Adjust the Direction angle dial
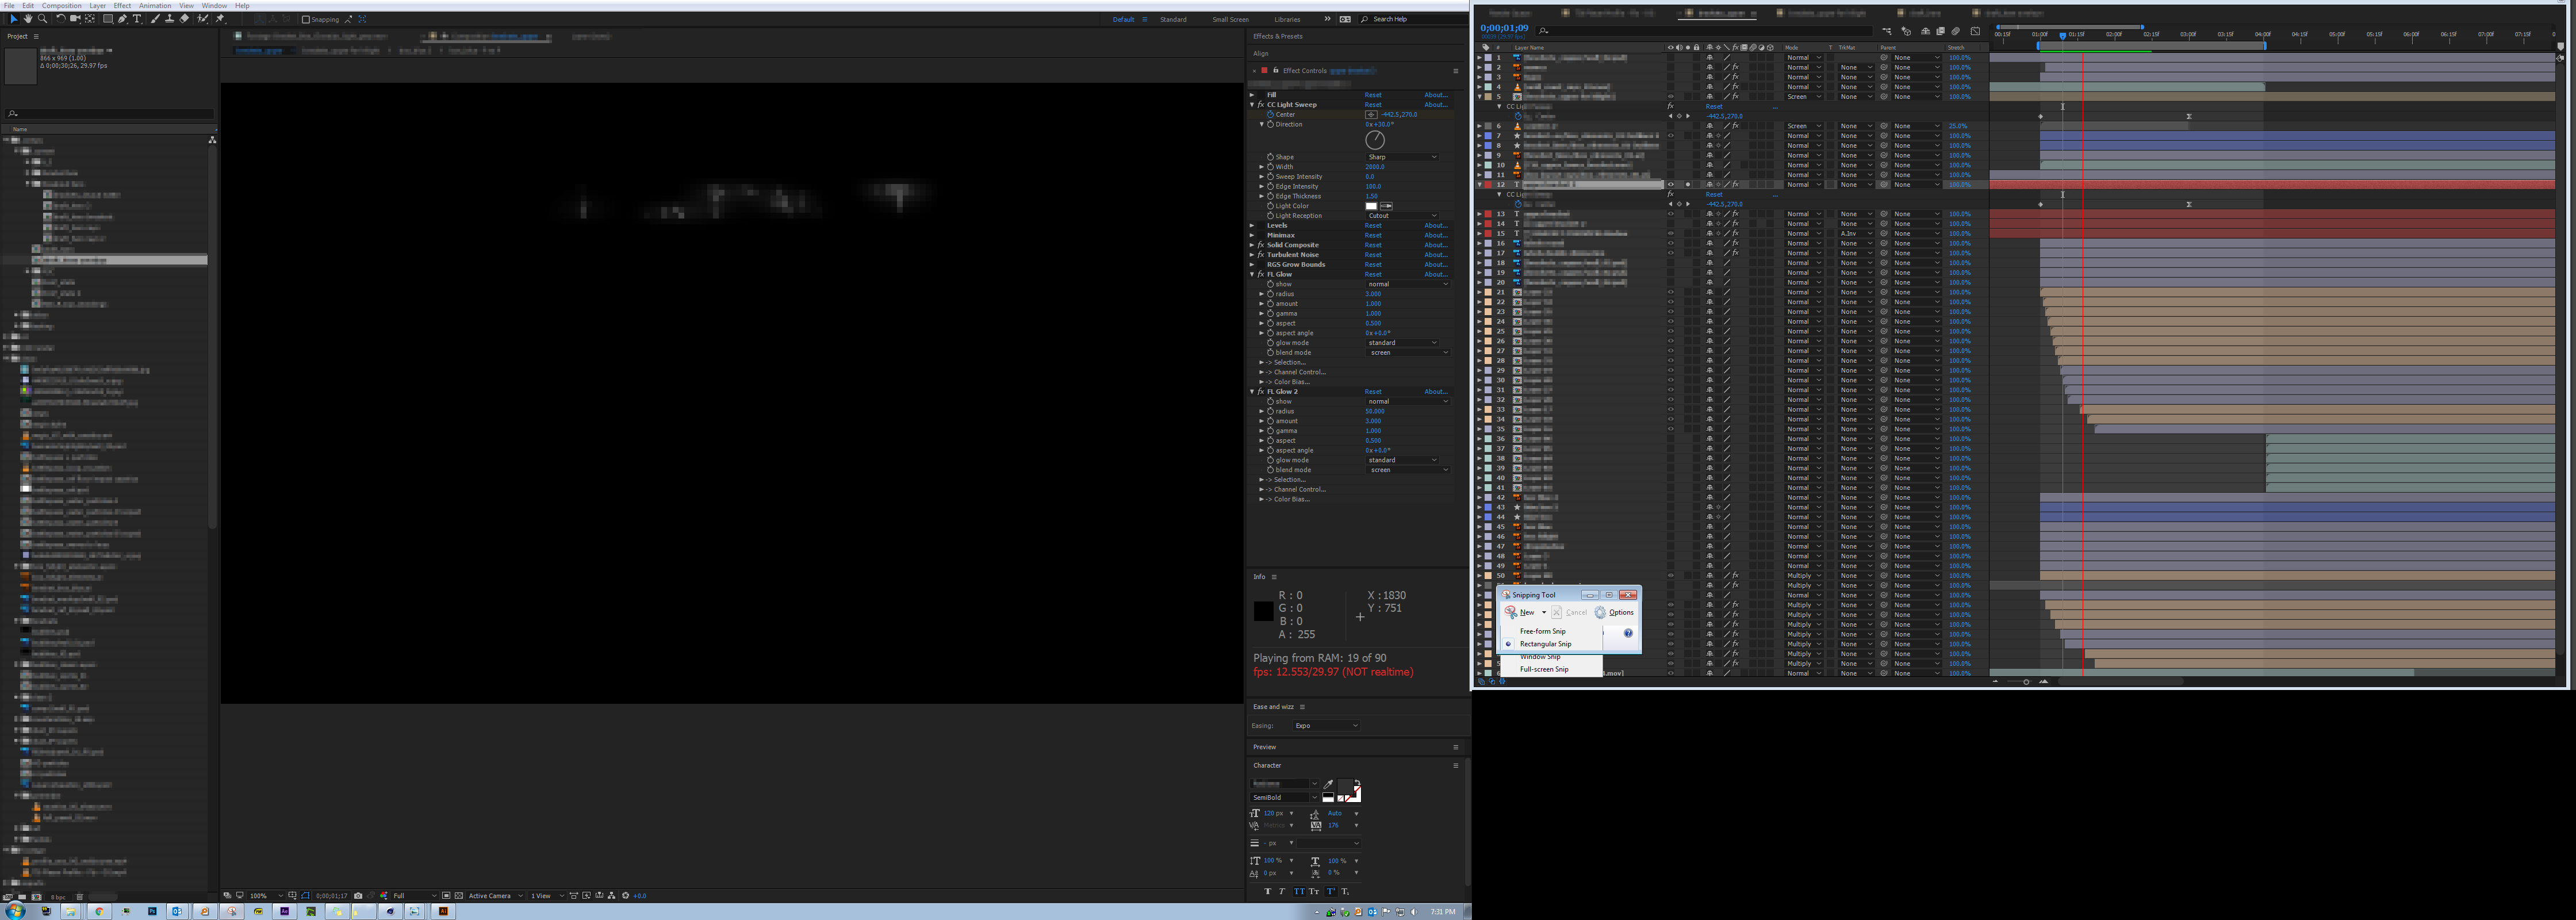2576x920 pixels. 1376,140
